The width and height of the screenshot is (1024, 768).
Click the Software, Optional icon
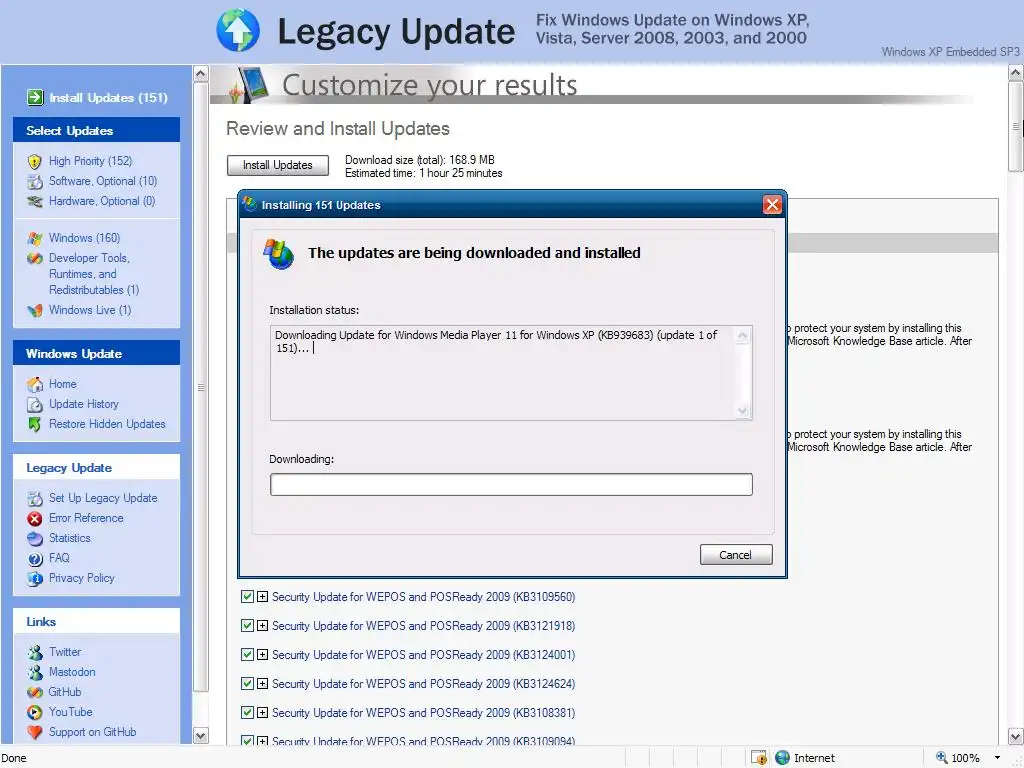[x=35, y=182]
